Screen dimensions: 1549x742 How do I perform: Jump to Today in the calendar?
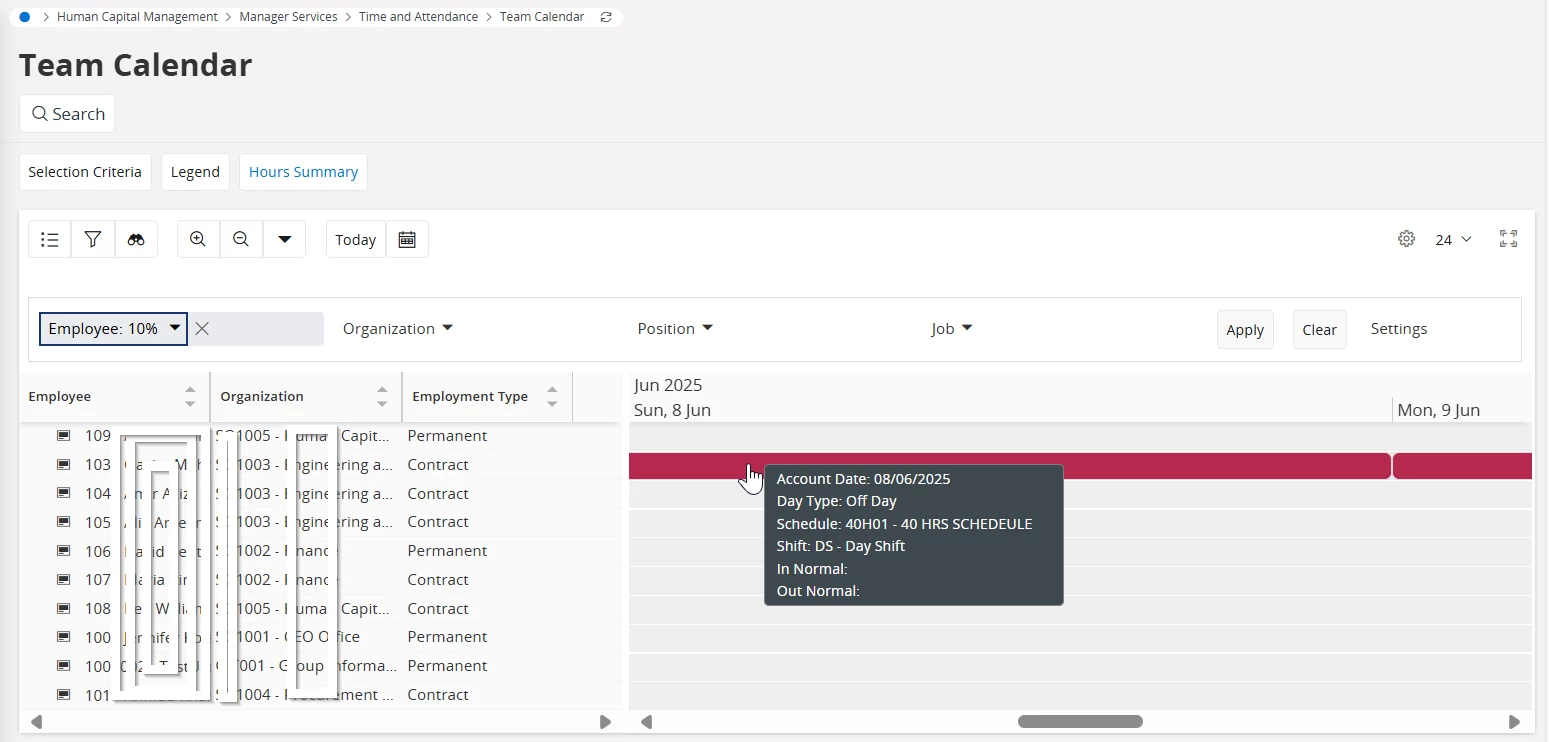[356, 239]
